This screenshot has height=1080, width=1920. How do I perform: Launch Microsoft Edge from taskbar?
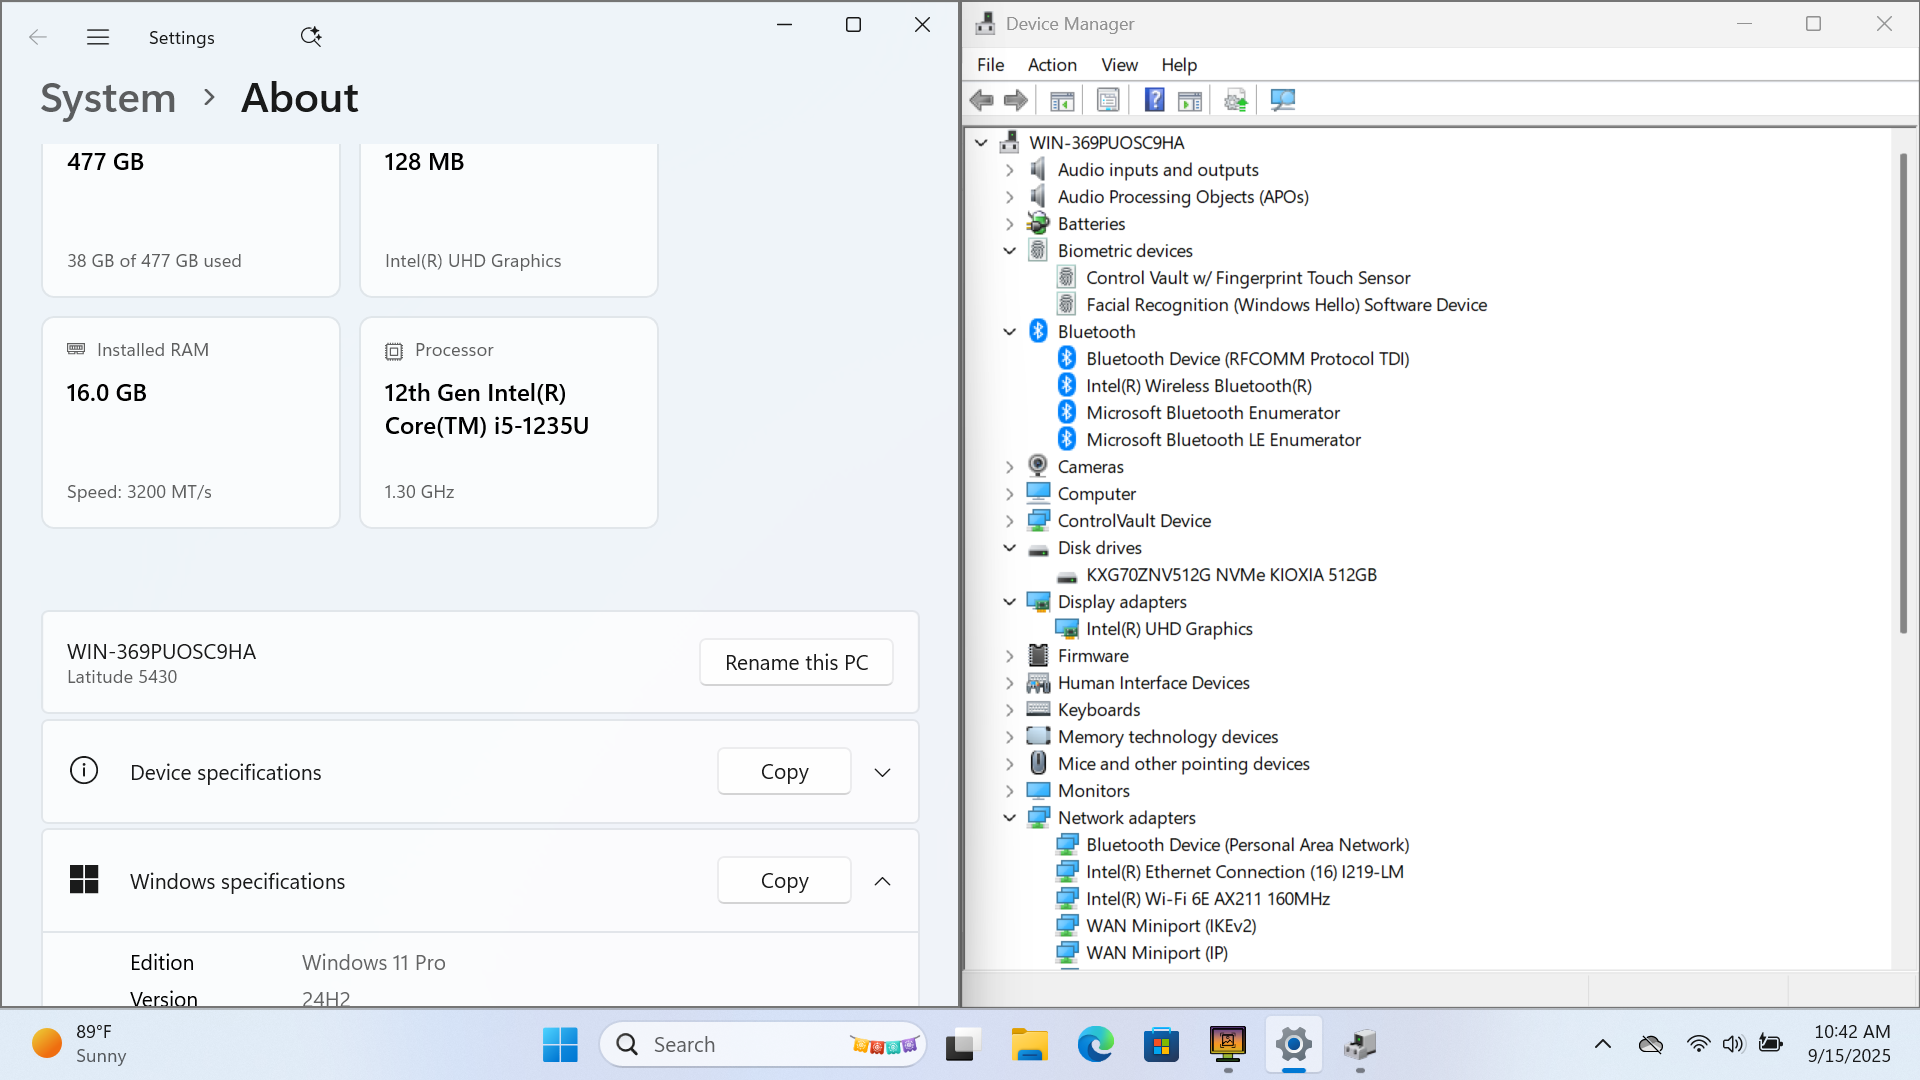pyautogui.click(x=1095, y=1044)
